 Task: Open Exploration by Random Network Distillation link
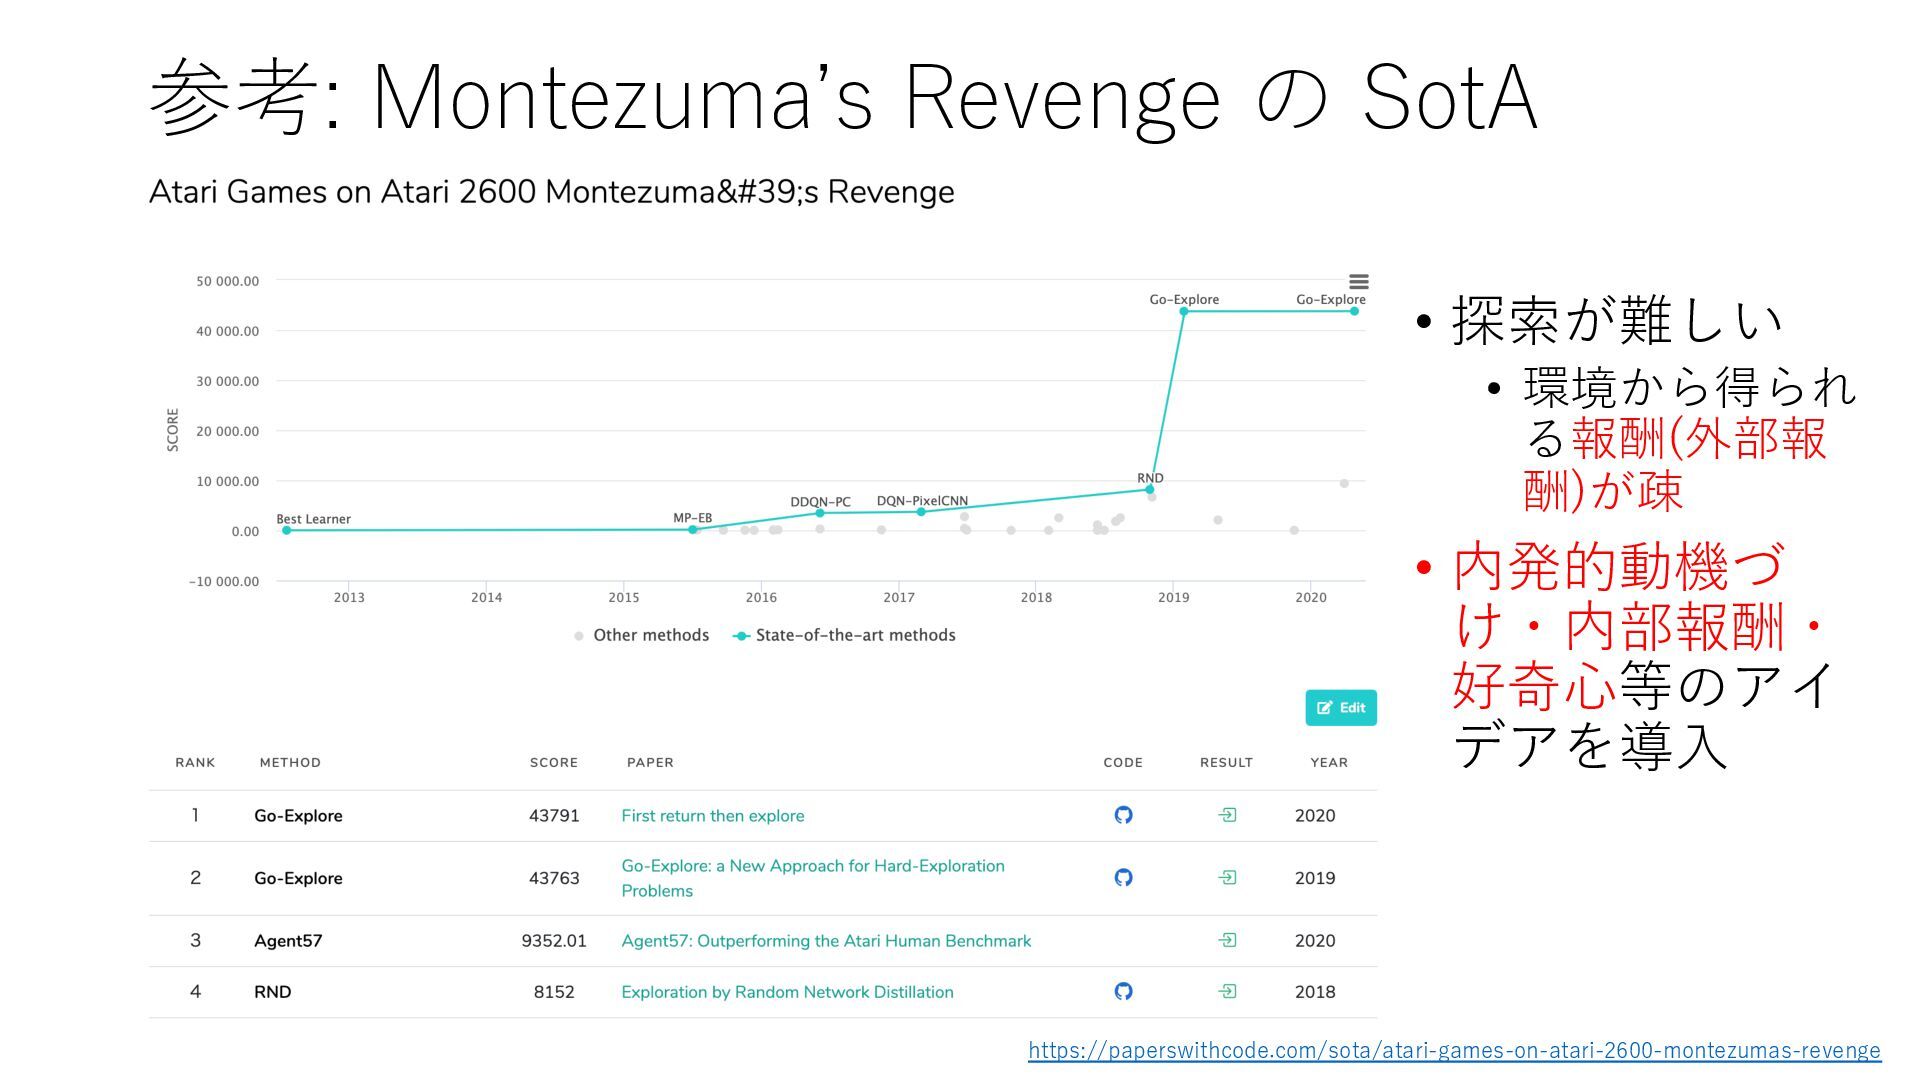pyautogui.click(x=787, y=991)
